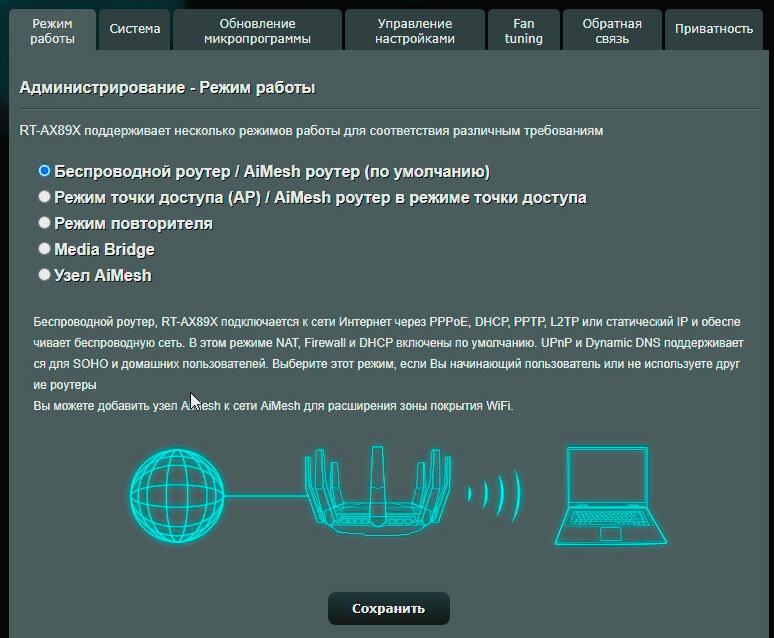Switch to the Обратная связь tab
Viewport: 774px width, 638px height.
click(612, 31)
